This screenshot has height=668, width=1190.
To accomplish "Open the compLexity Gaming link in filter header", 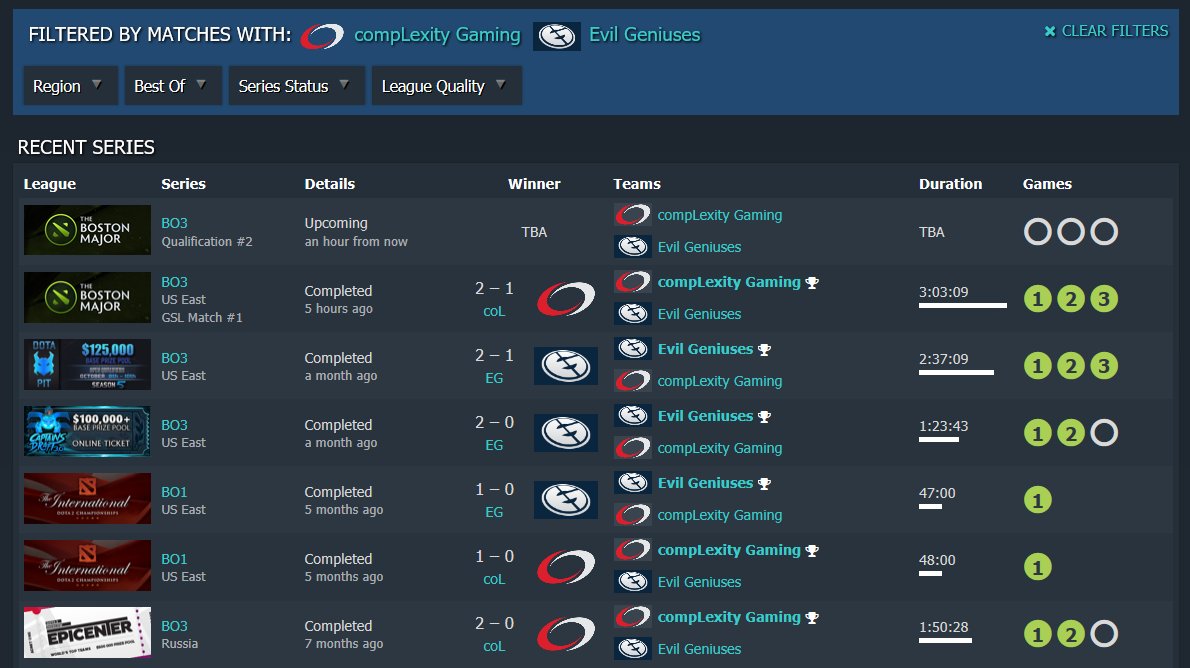I will coord(437,35).
